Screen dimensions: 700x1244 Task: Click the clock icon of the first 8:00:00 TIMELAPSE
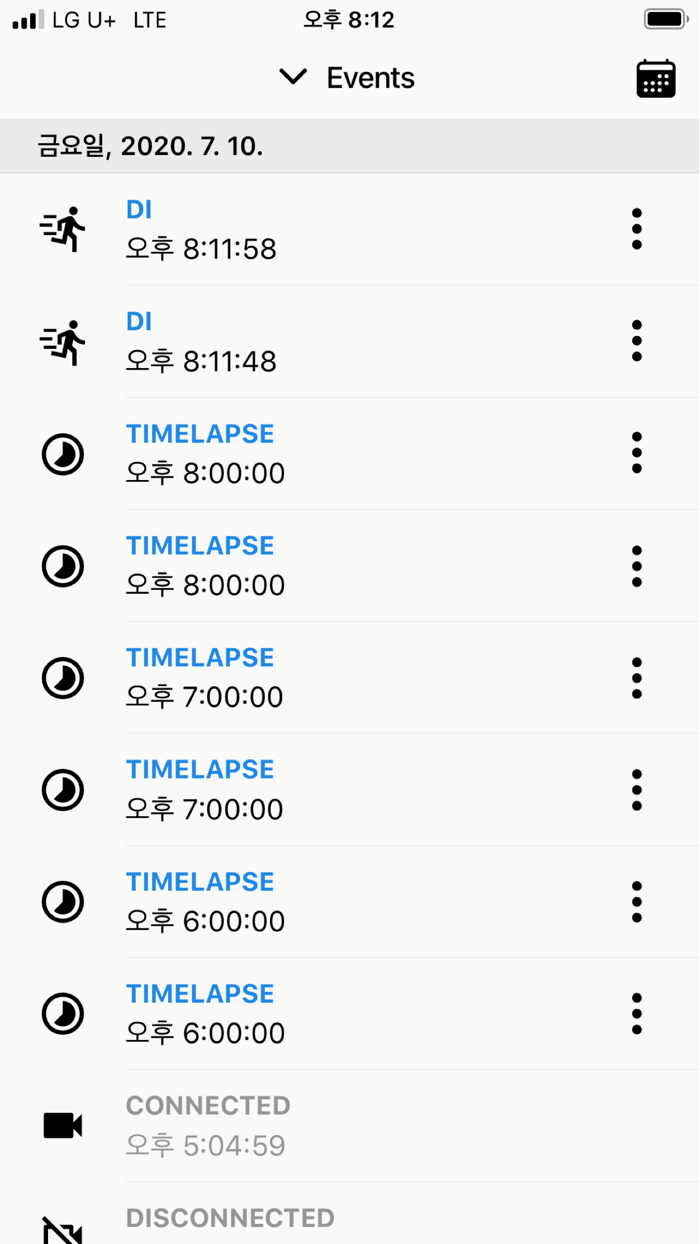63,454
